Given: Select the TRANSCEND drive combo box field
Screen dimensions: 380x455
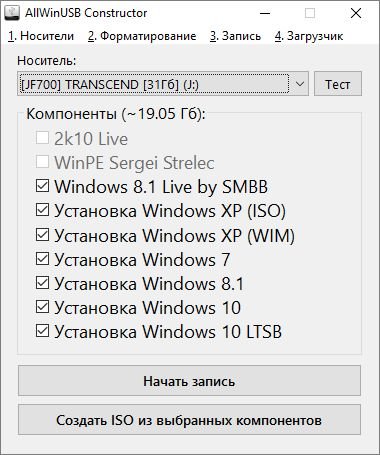Looking at the screenshot, I should point(163,84).
